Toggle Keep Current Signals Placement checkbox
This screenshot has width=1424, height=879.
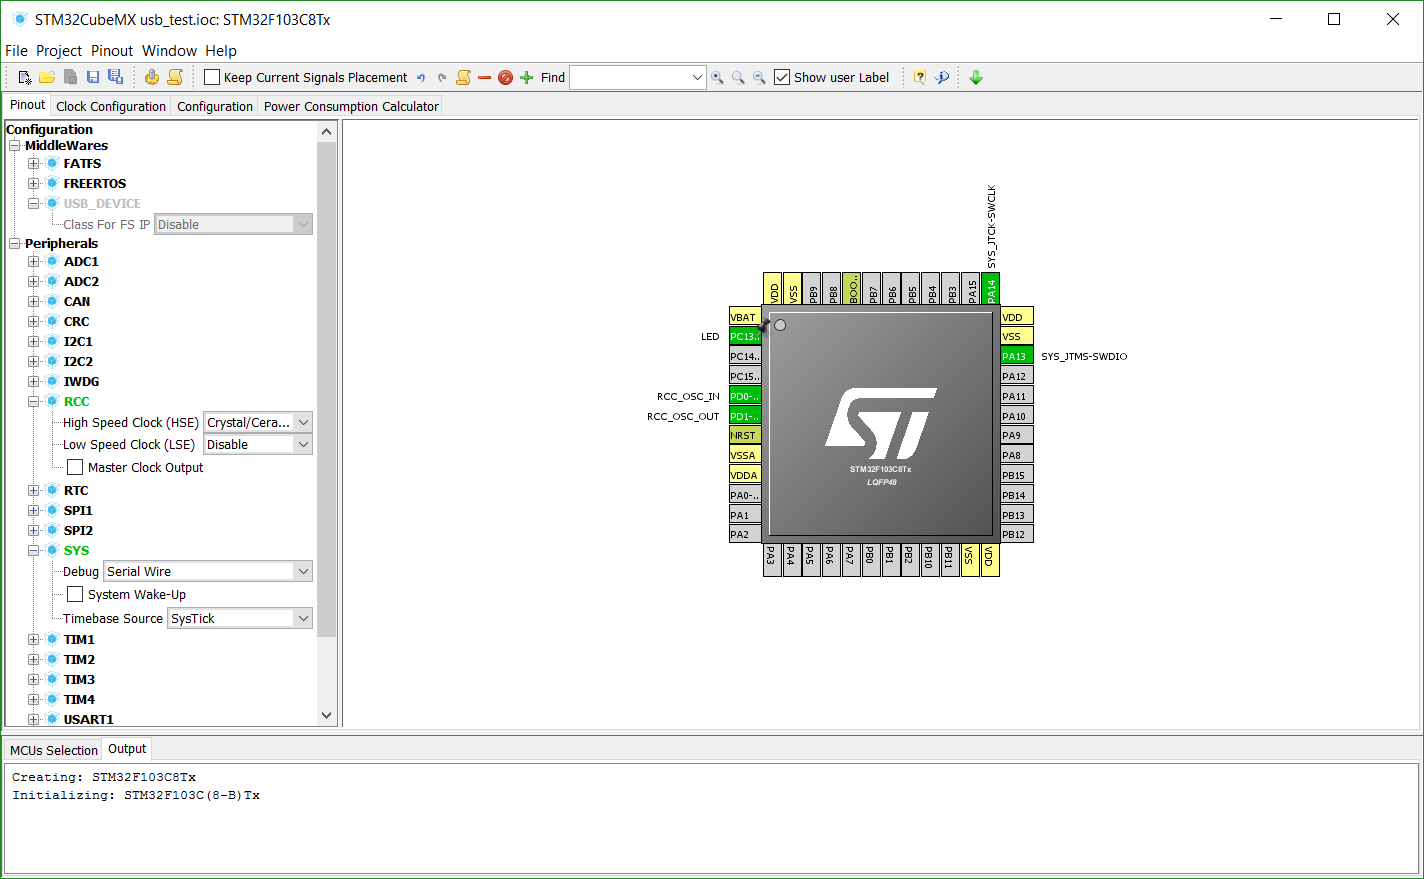click(x=212, y=77)
